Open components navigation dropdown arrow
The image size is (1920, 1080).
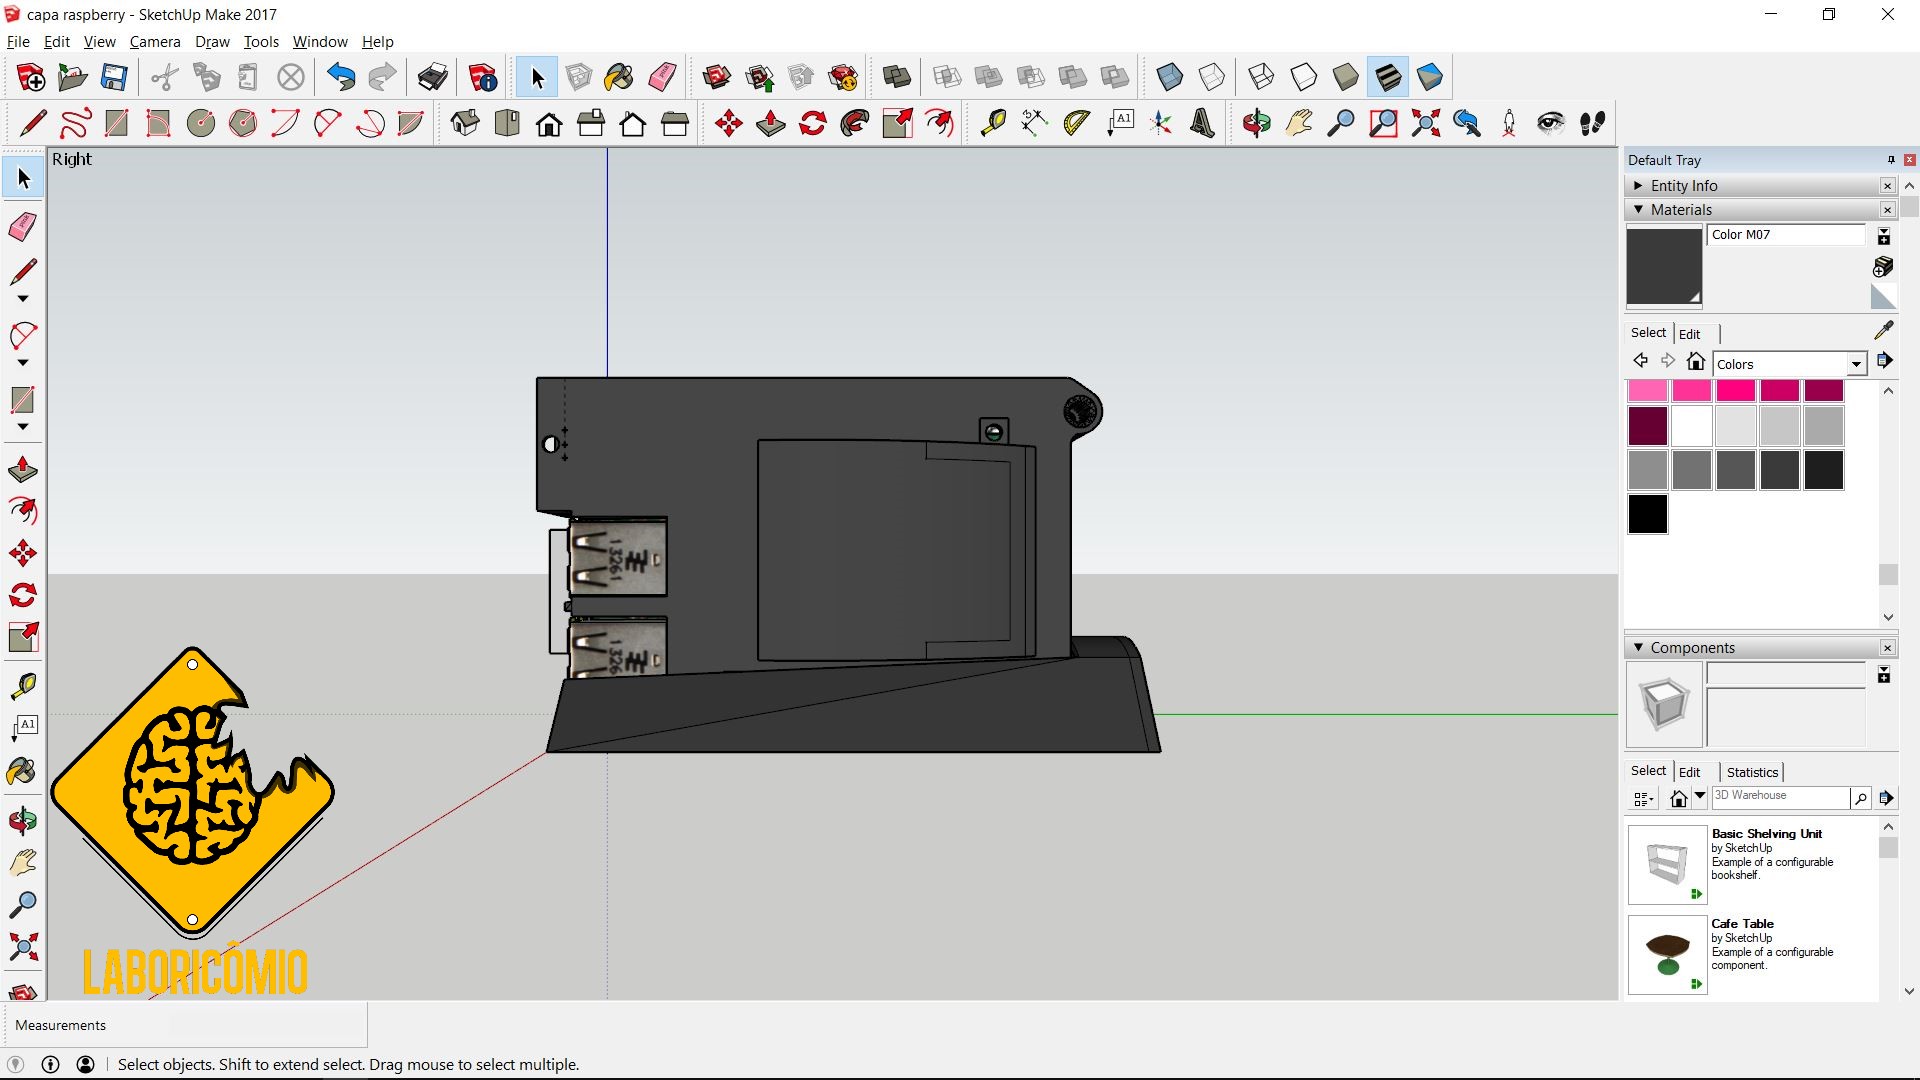[1699, 796]
